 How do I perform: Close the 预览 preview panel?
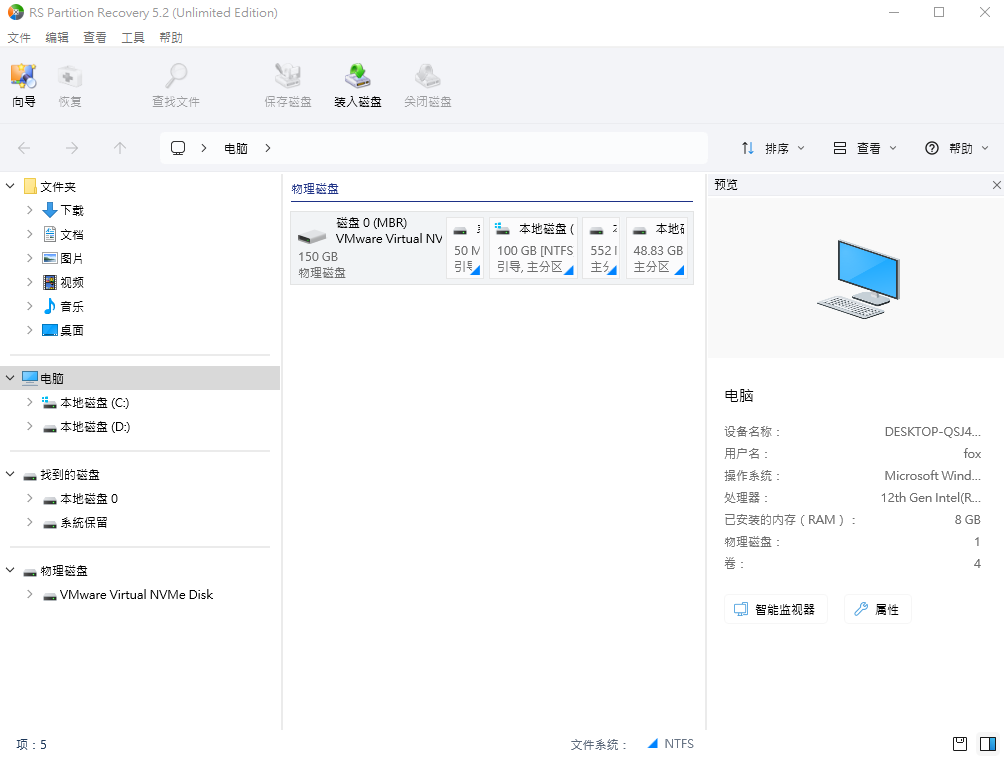point(996,185)
